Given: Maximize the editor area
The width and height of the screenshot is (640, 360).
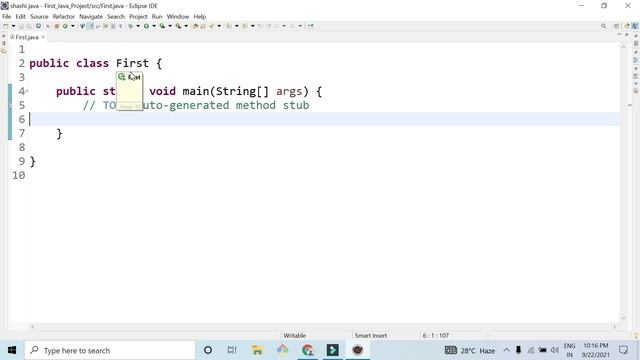Looking at the screenshot, I should click(x=627, y=35).
